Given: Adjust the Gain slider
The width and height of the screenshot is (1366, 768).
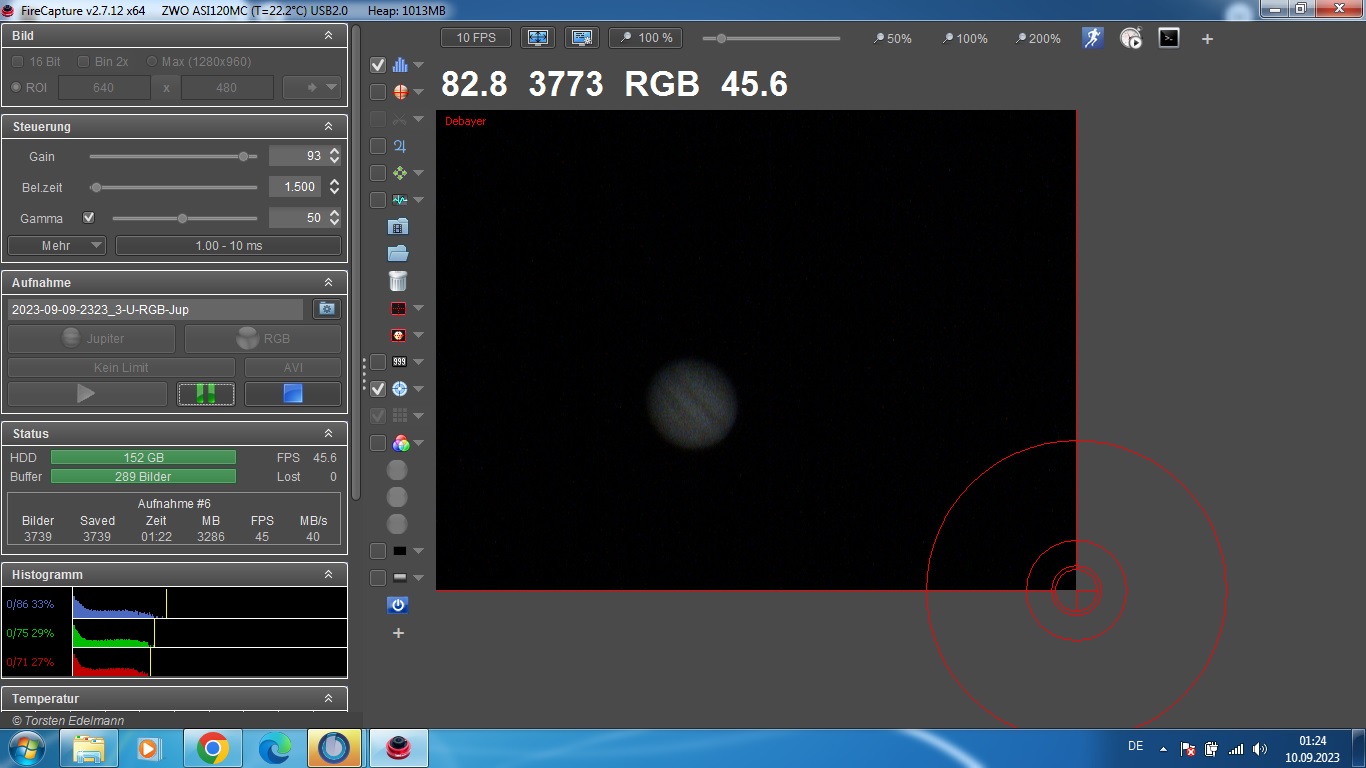Looking at the screenshot, I should pos(243,156).
